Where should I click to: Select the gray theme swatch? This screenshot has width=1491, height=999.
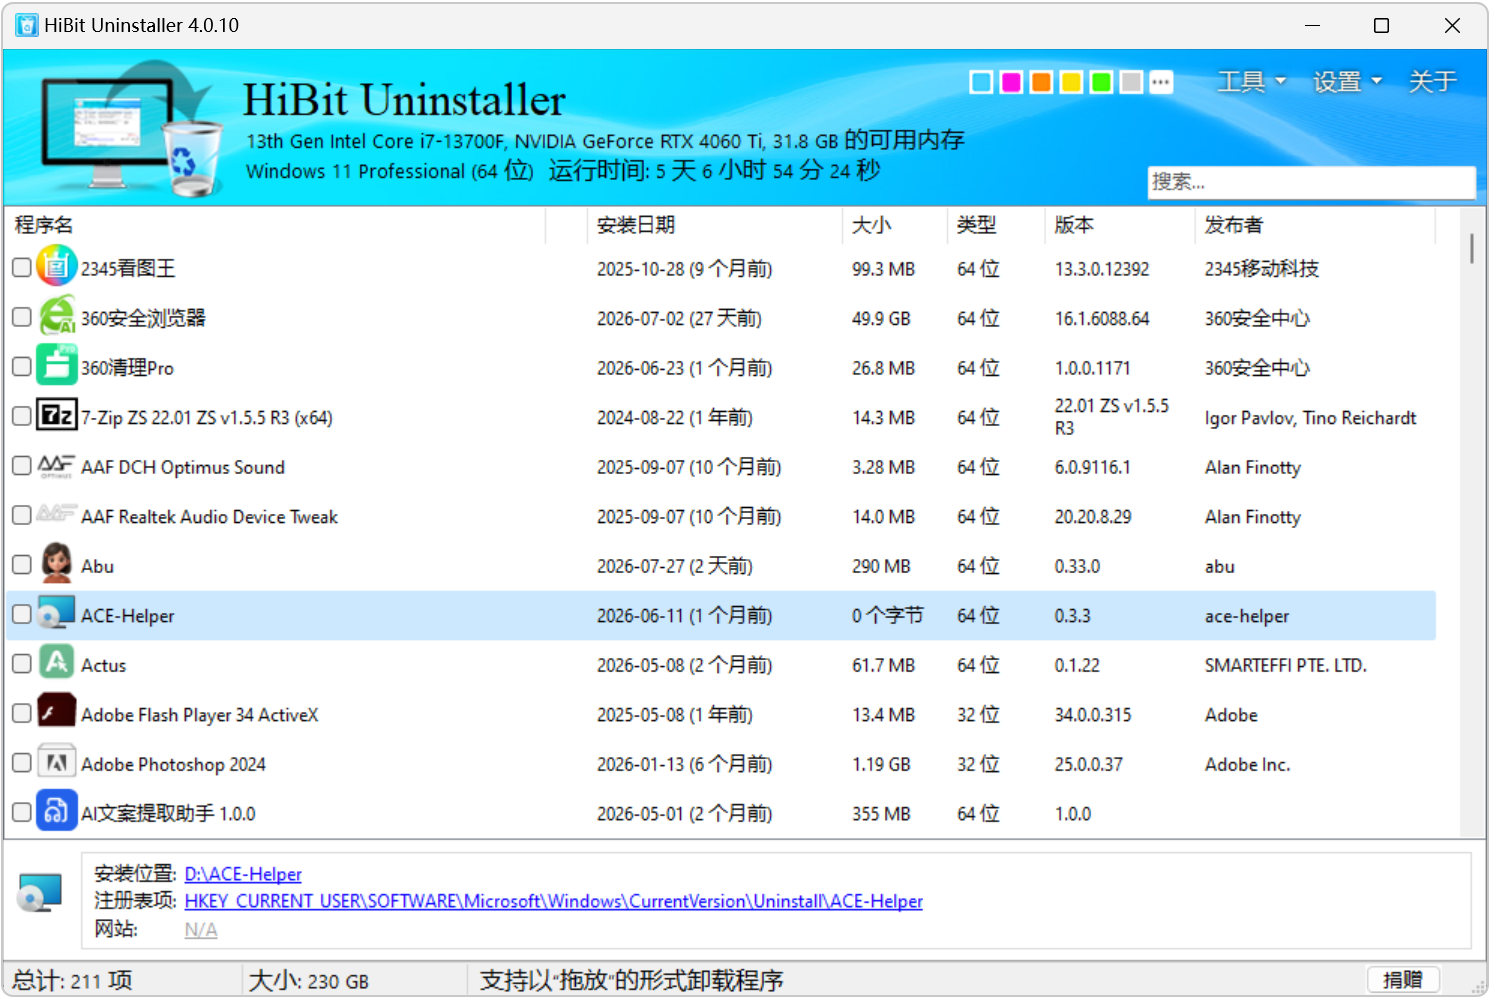tap(1131, 82)
